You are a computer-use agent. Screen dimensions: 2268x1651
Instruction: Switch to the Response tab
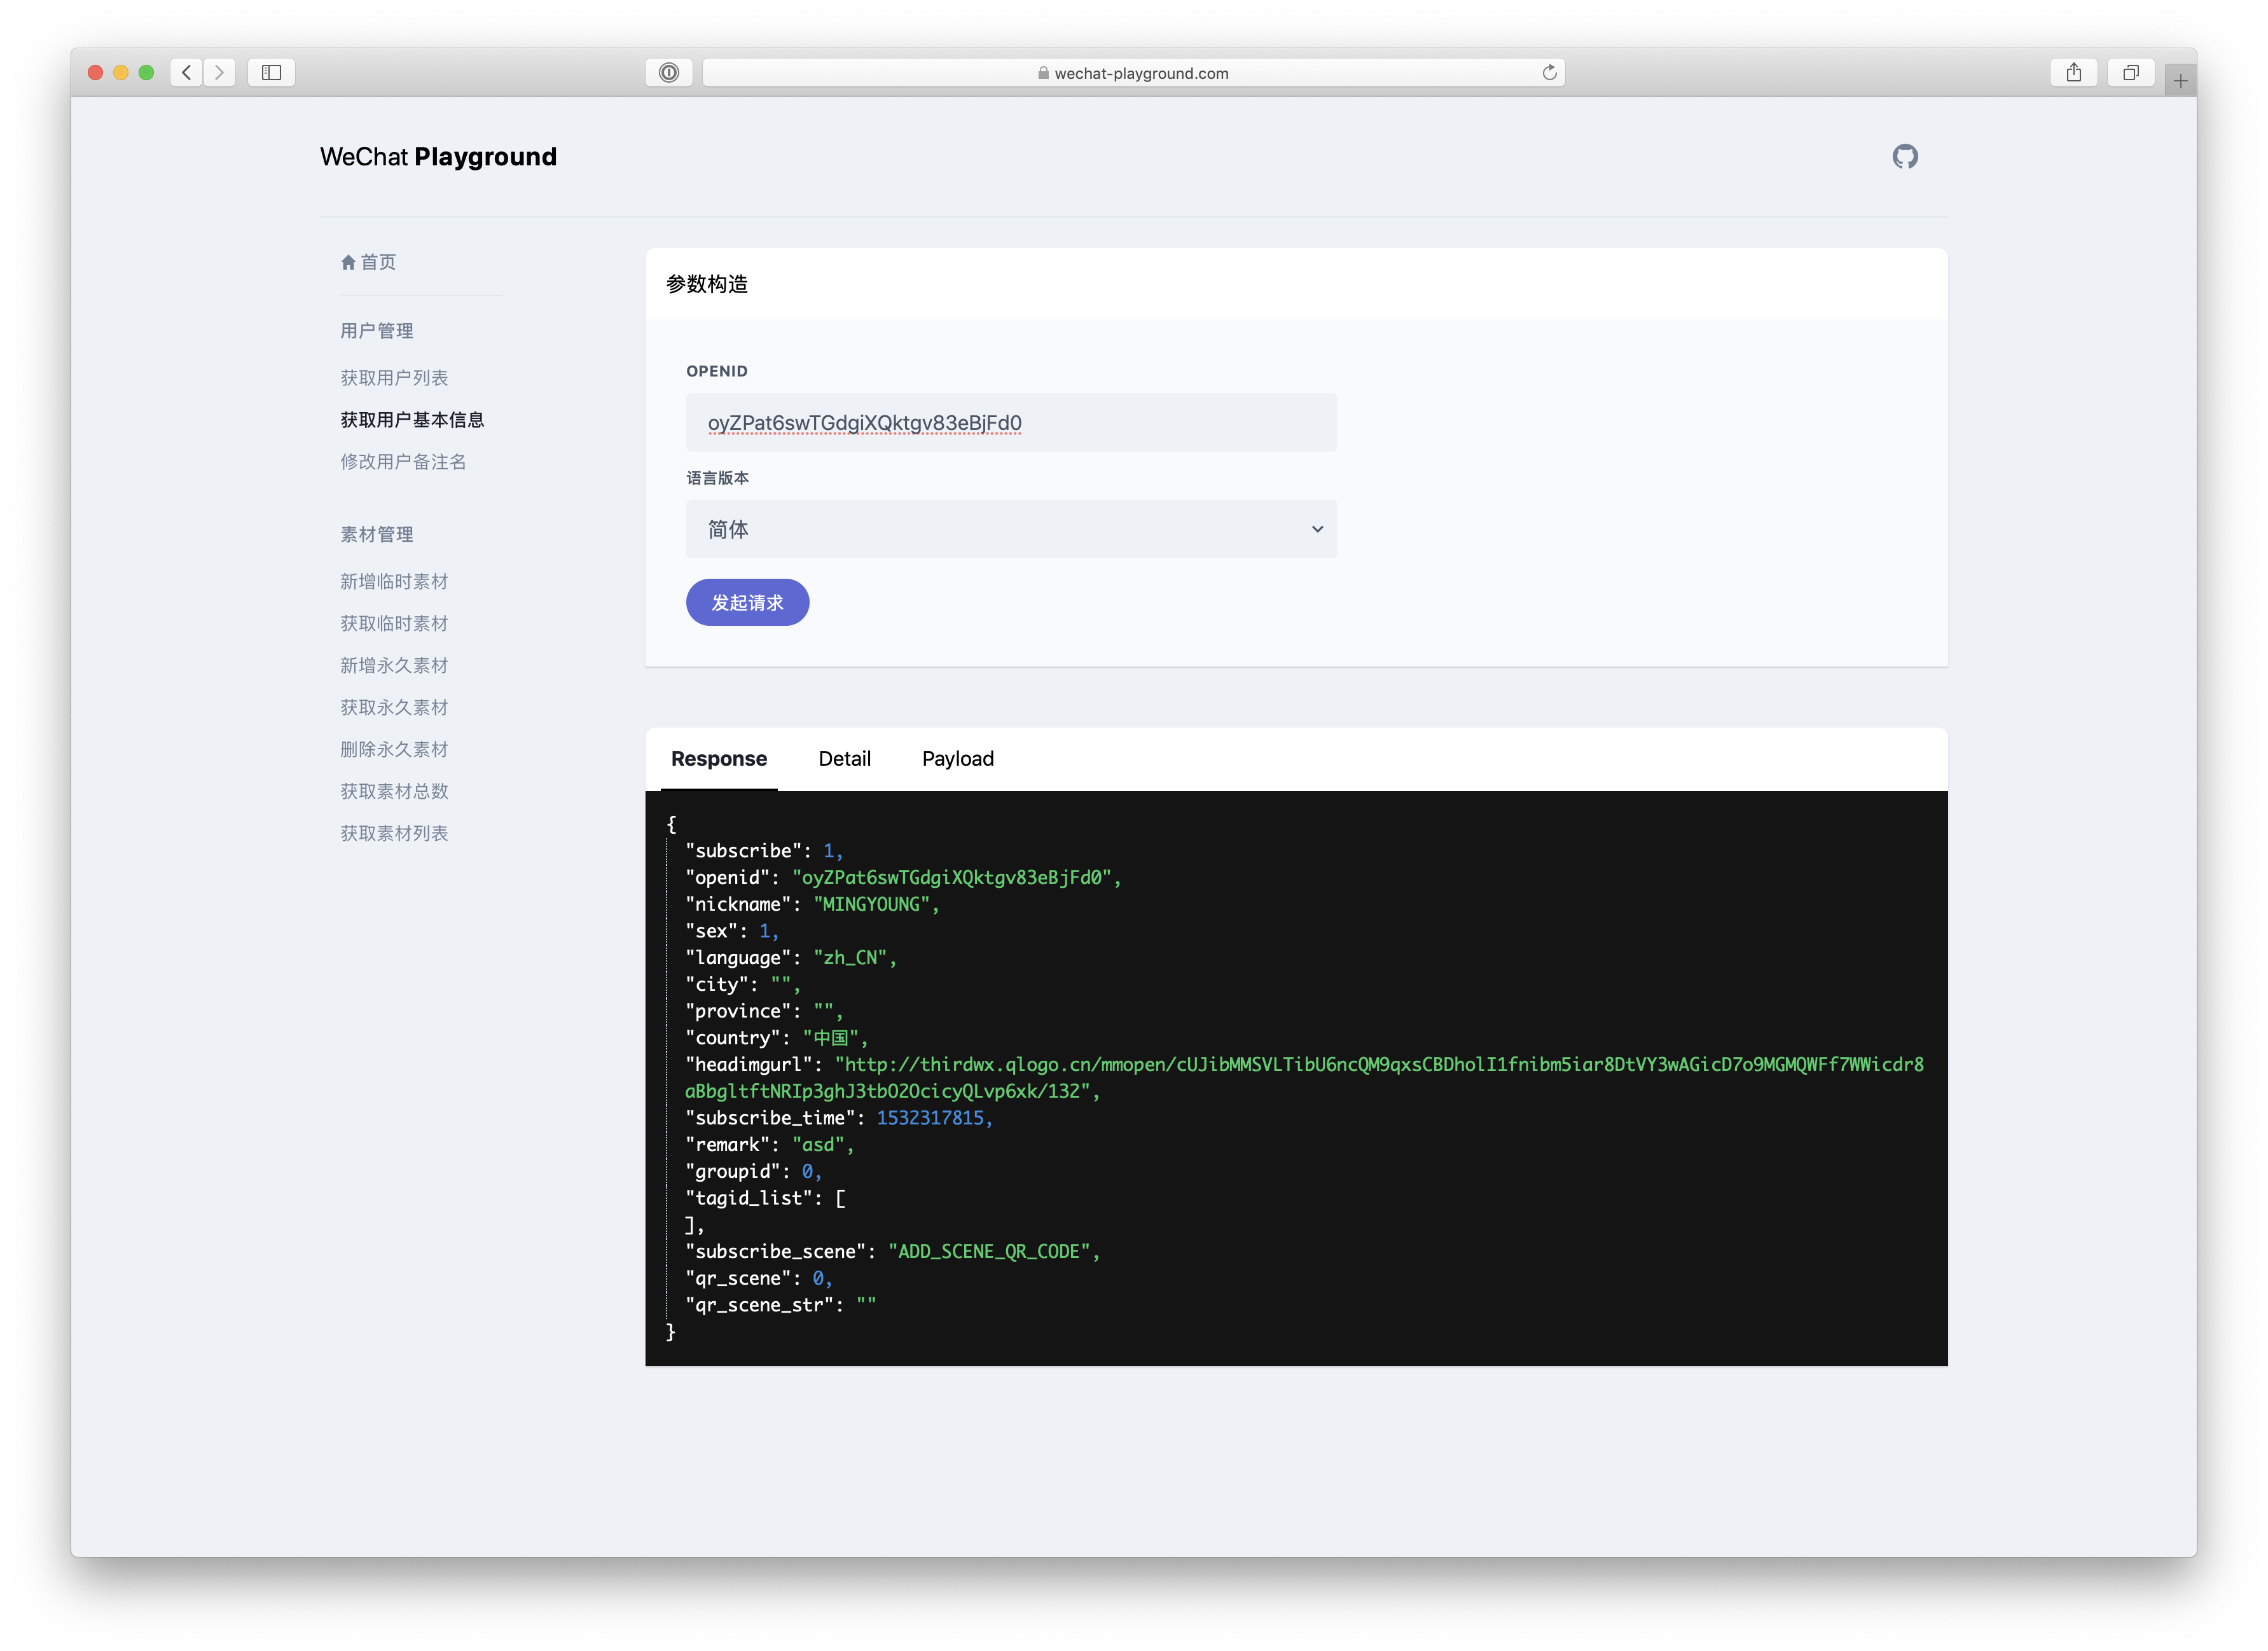pos(719,758)
